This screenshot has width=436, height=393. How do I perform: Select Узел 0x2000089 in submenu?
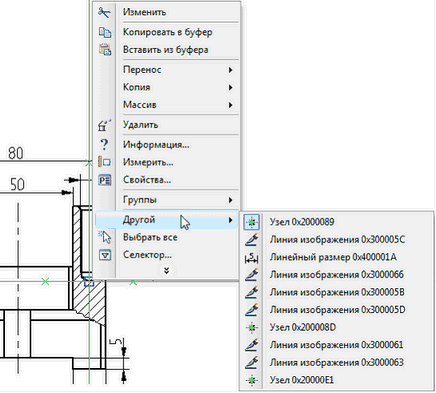[x=337, y=222]
